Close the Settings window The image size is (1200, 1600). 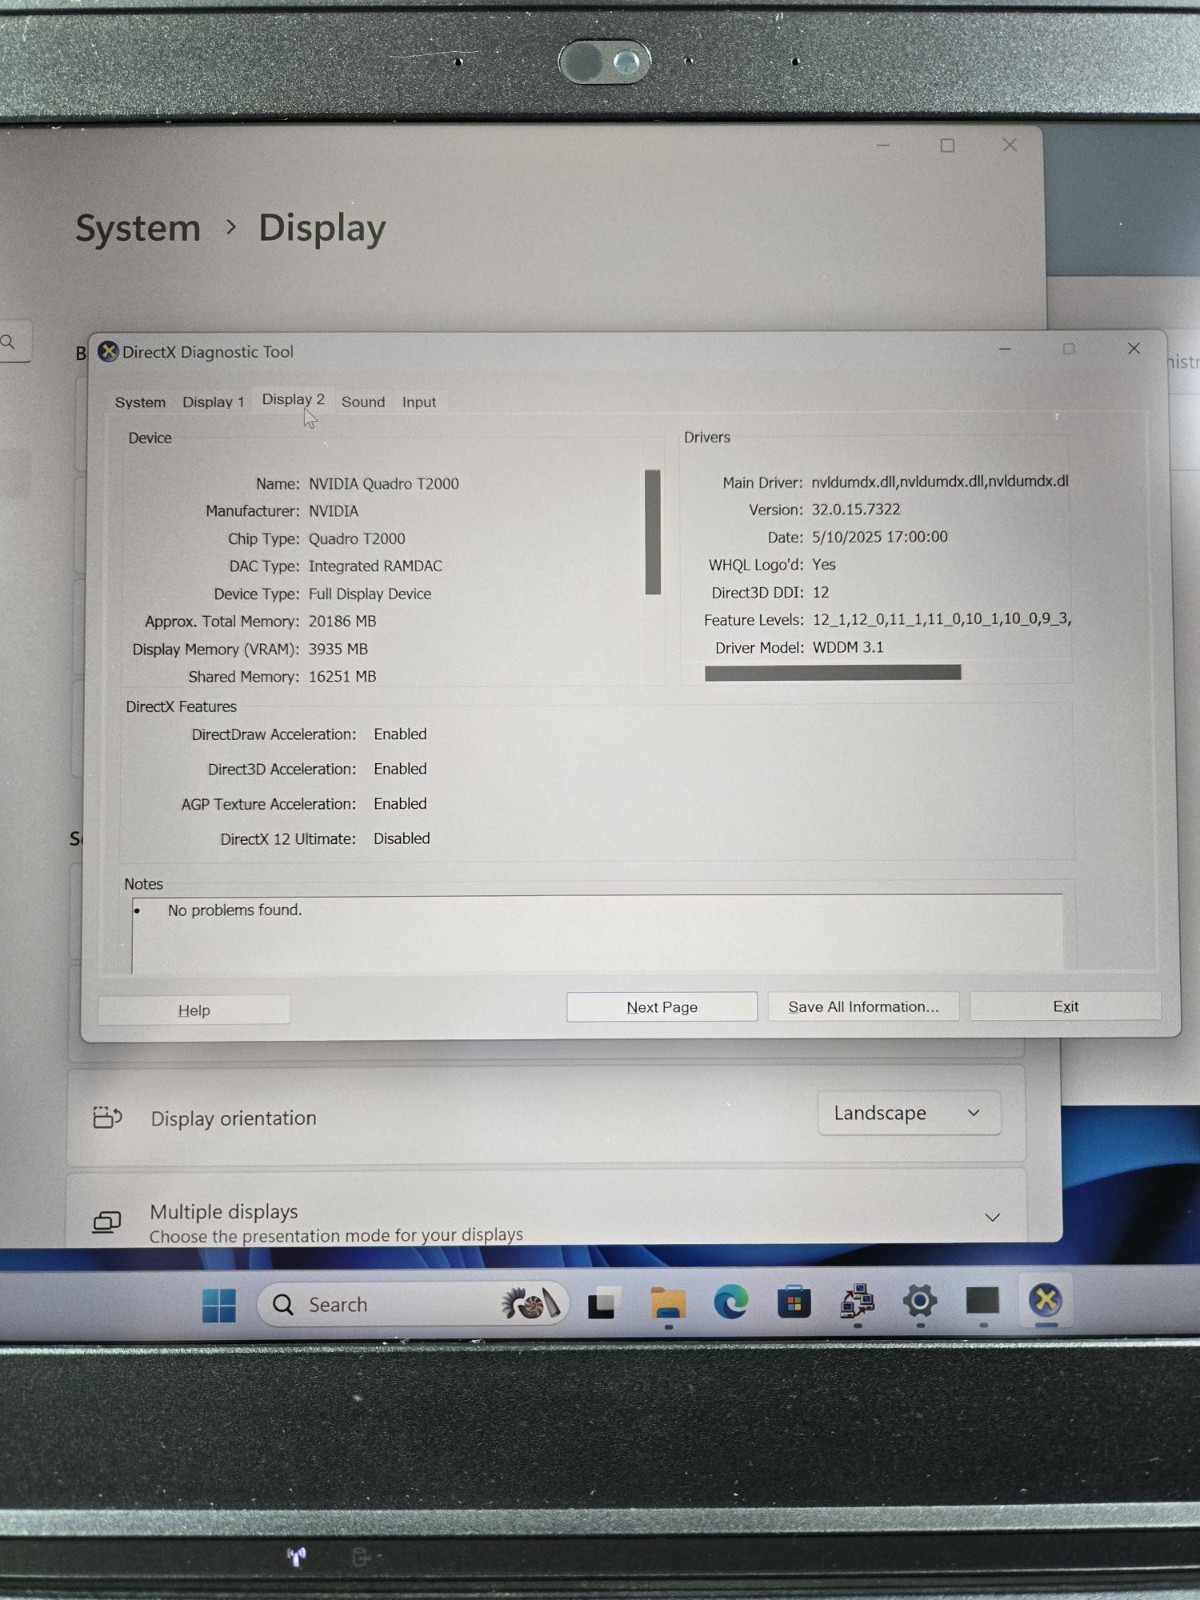point(1010,145)
